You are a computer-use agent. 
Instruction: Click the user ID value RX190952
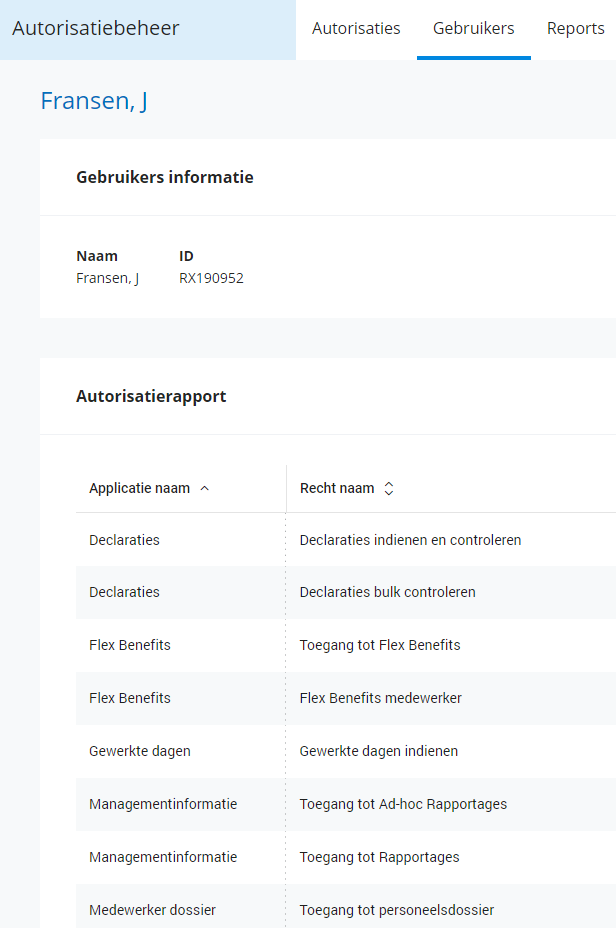click(211, 278)
